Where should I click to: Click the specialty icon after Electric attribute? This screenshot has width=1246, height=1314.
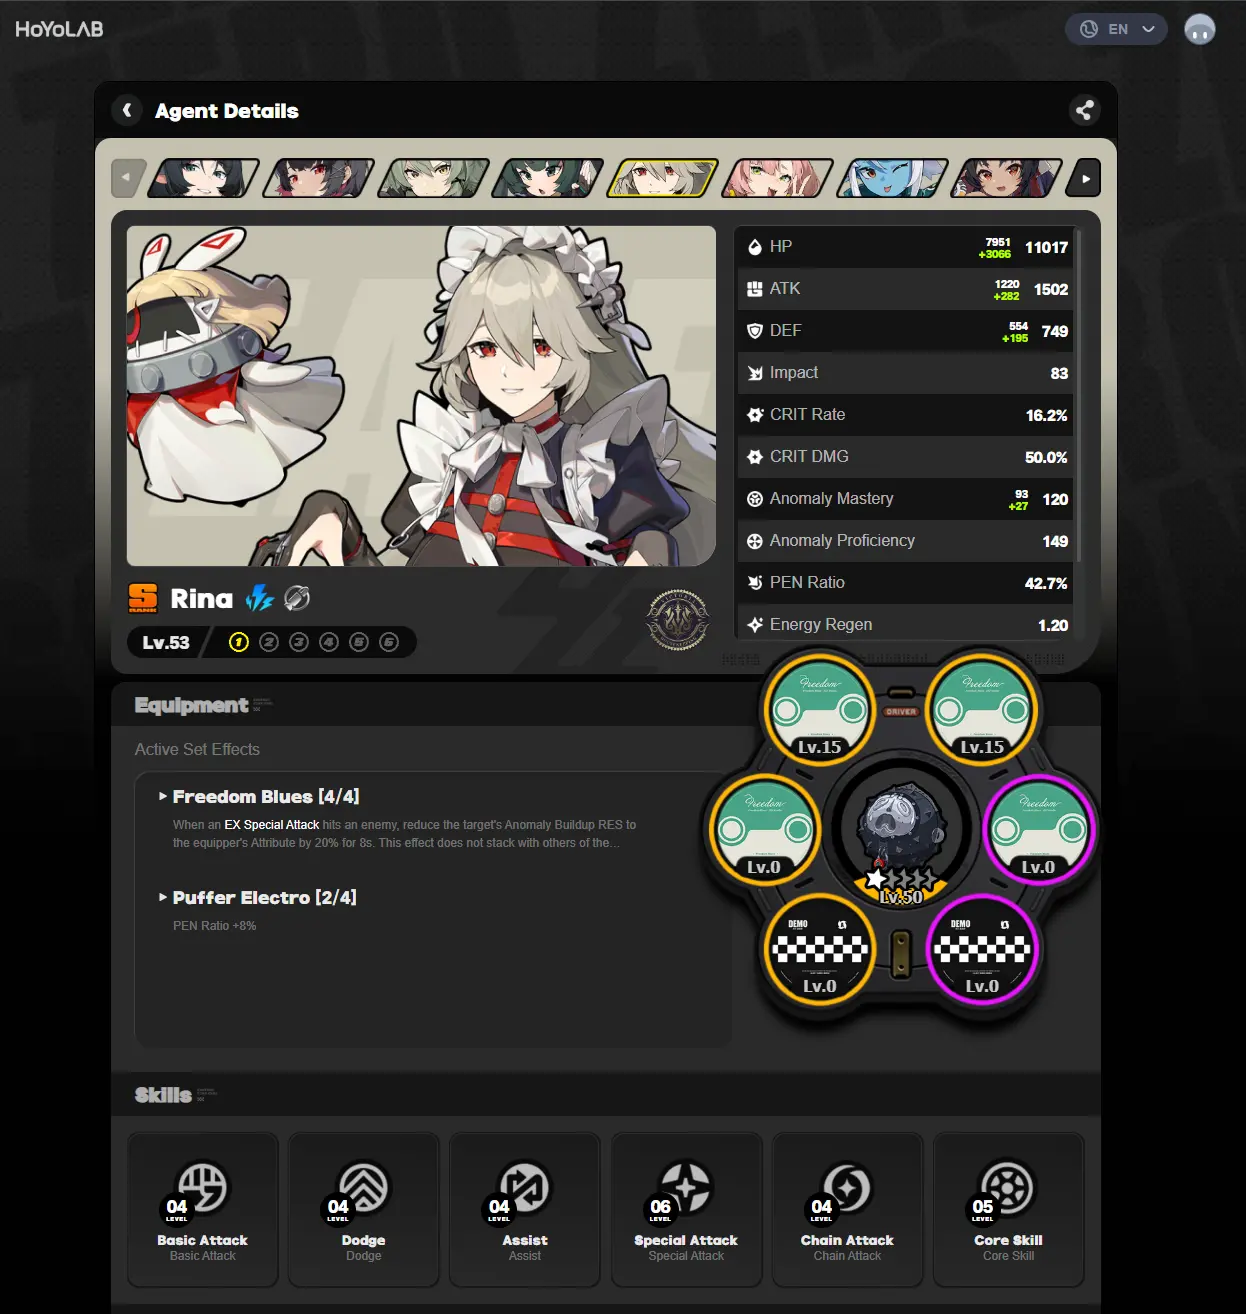coord(297,598)
